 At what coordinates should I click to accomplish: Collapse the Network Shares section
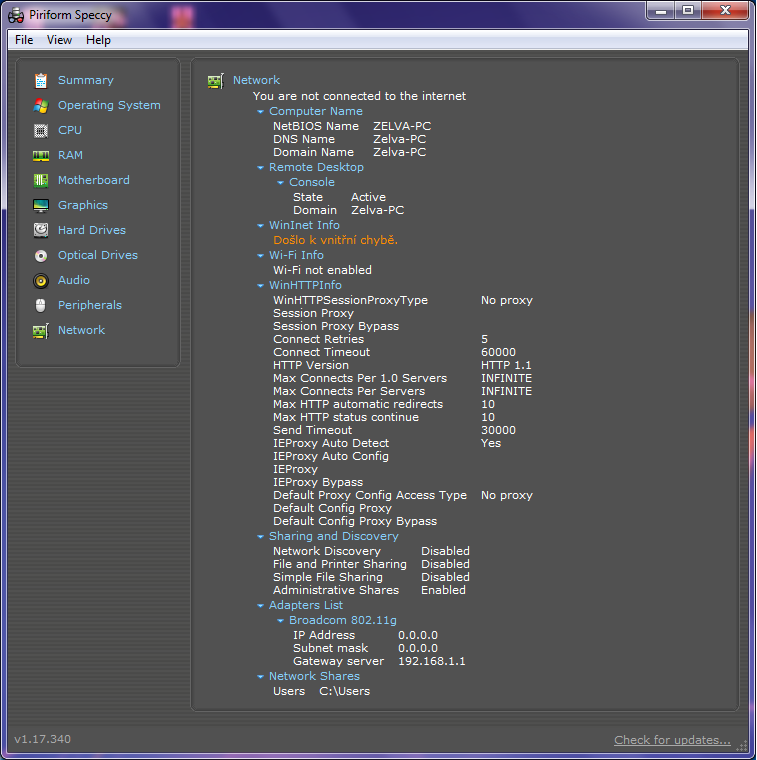pyautogui.click(x=260, y=677)
